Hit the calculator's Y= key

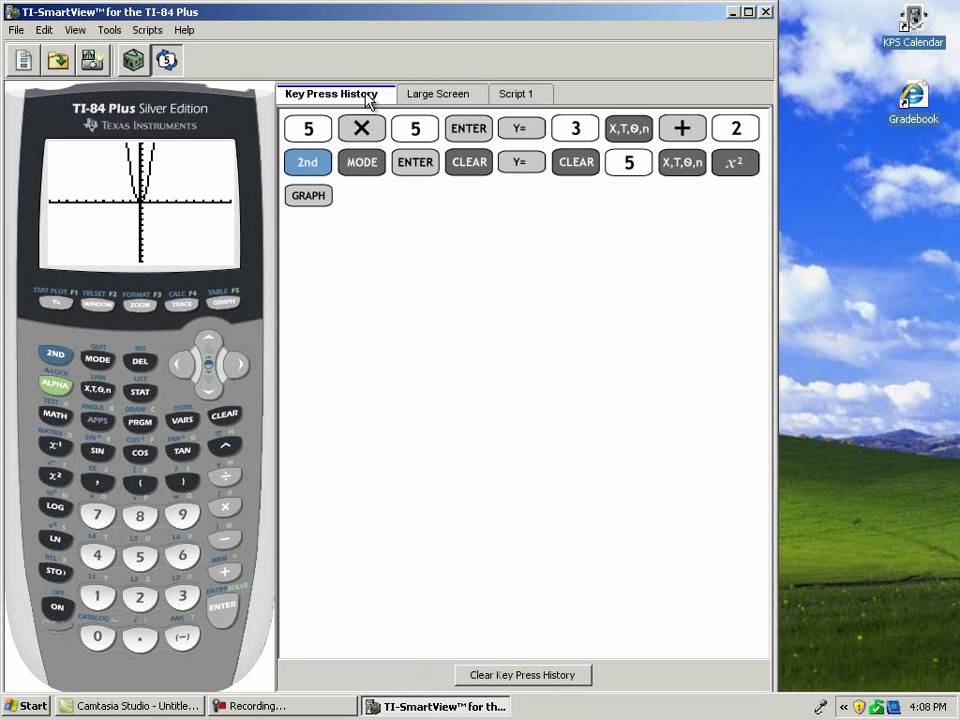click(x=56, y=302)
